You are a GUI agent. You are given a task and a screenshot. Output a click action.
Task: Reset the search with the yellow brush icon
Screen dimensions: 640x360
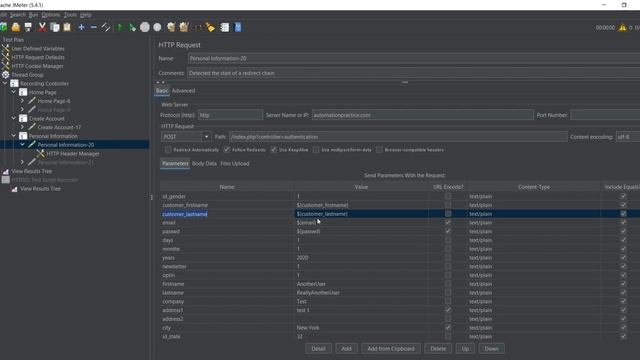[210, 27]
